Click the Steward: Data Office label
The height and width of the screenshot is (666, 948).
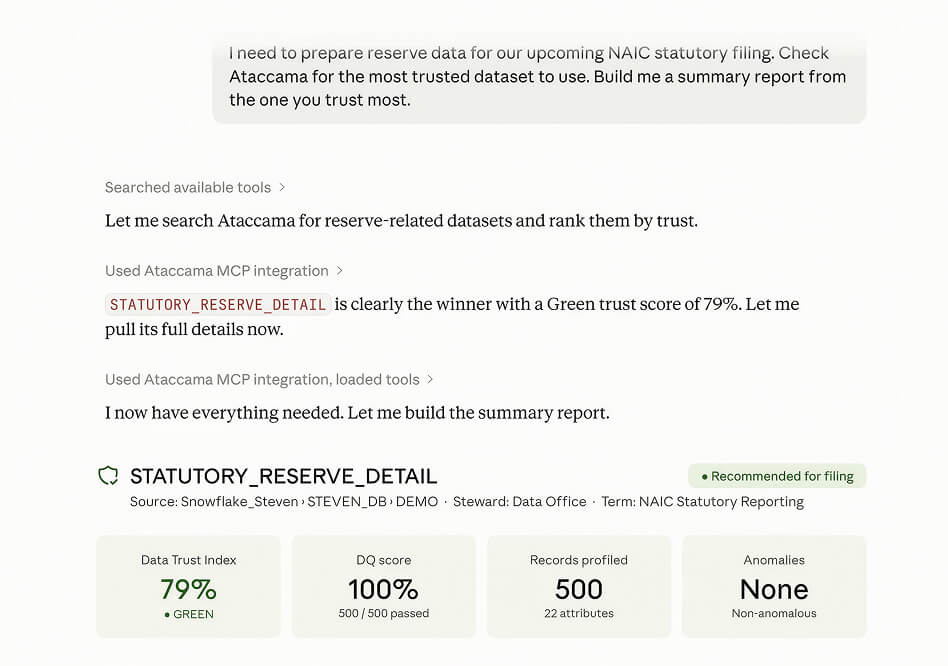click(x=520, y=502)
